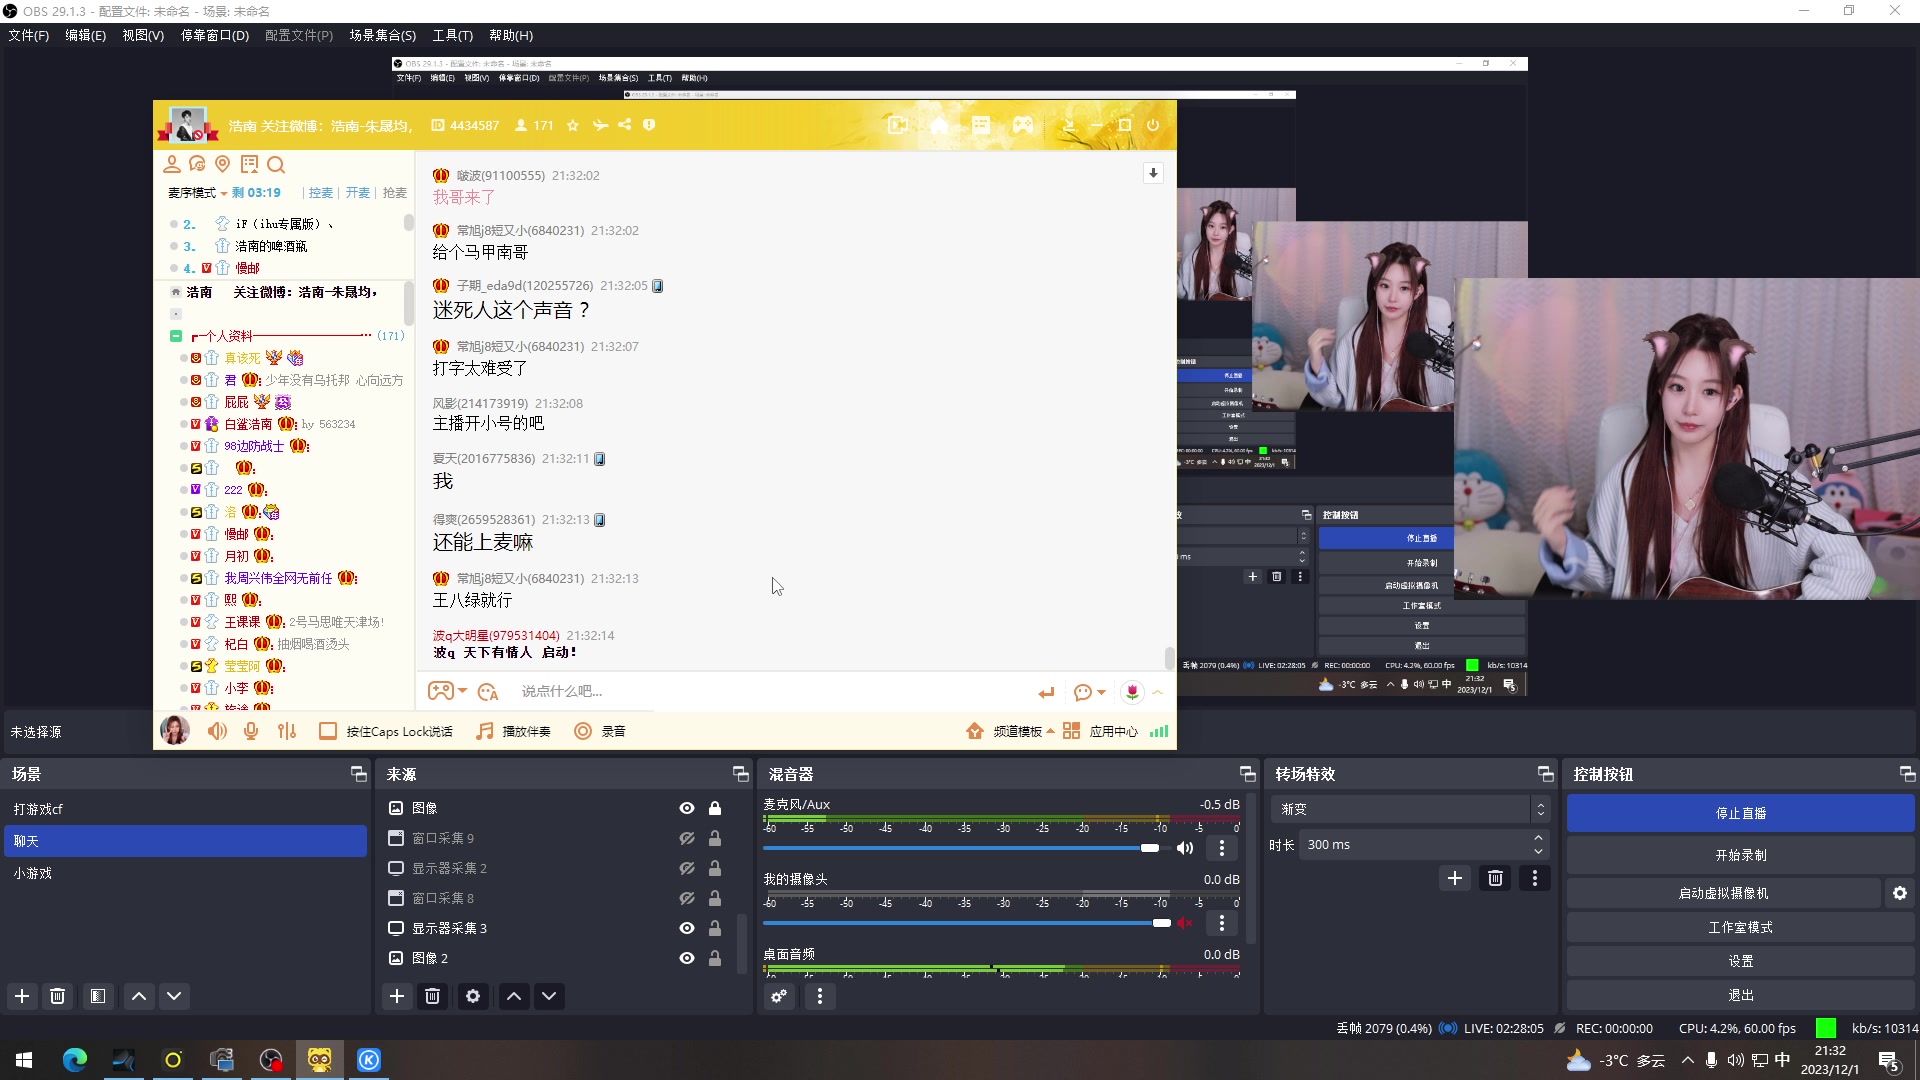Open 编辑(E) menu
This screenshot has width=1920, height=1080.
tap(85, 35)
